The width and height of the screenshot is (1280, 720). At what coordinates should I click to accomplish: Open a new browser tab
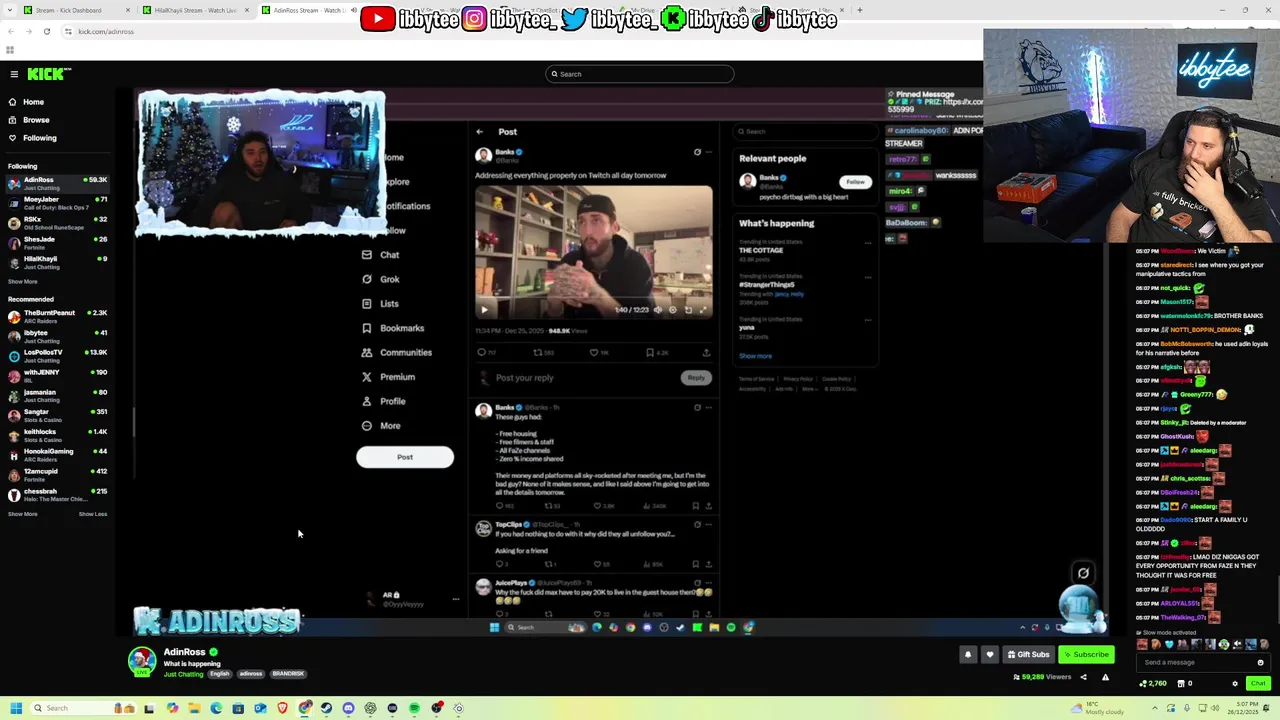(x=860, y=10)
